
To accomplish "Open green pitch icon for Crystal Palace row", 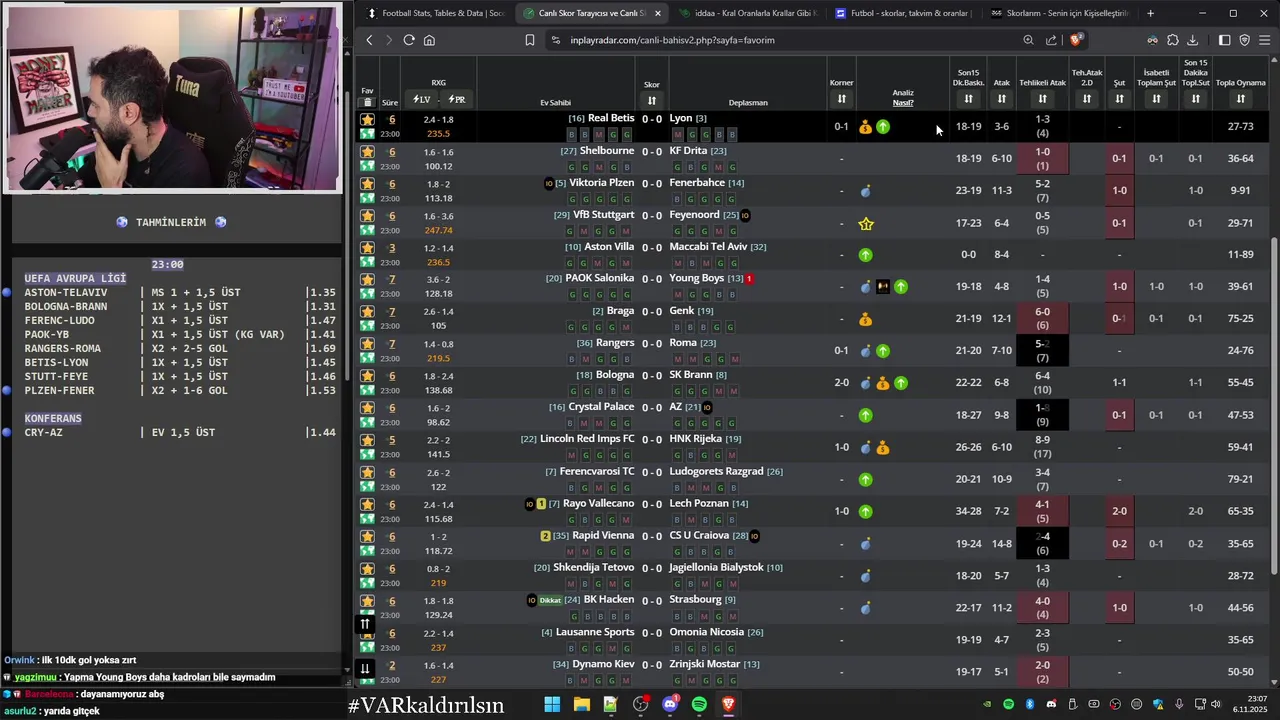I will (x=367, y=423).
